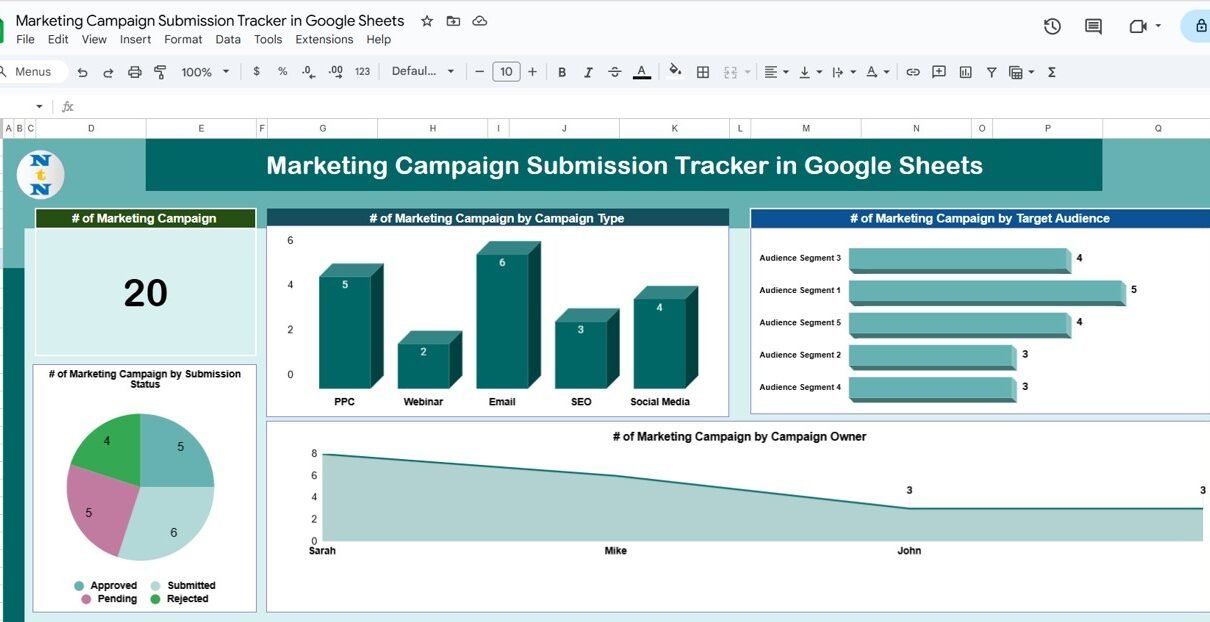Format as percent
1210x622 pixels.
click(283, 72)
